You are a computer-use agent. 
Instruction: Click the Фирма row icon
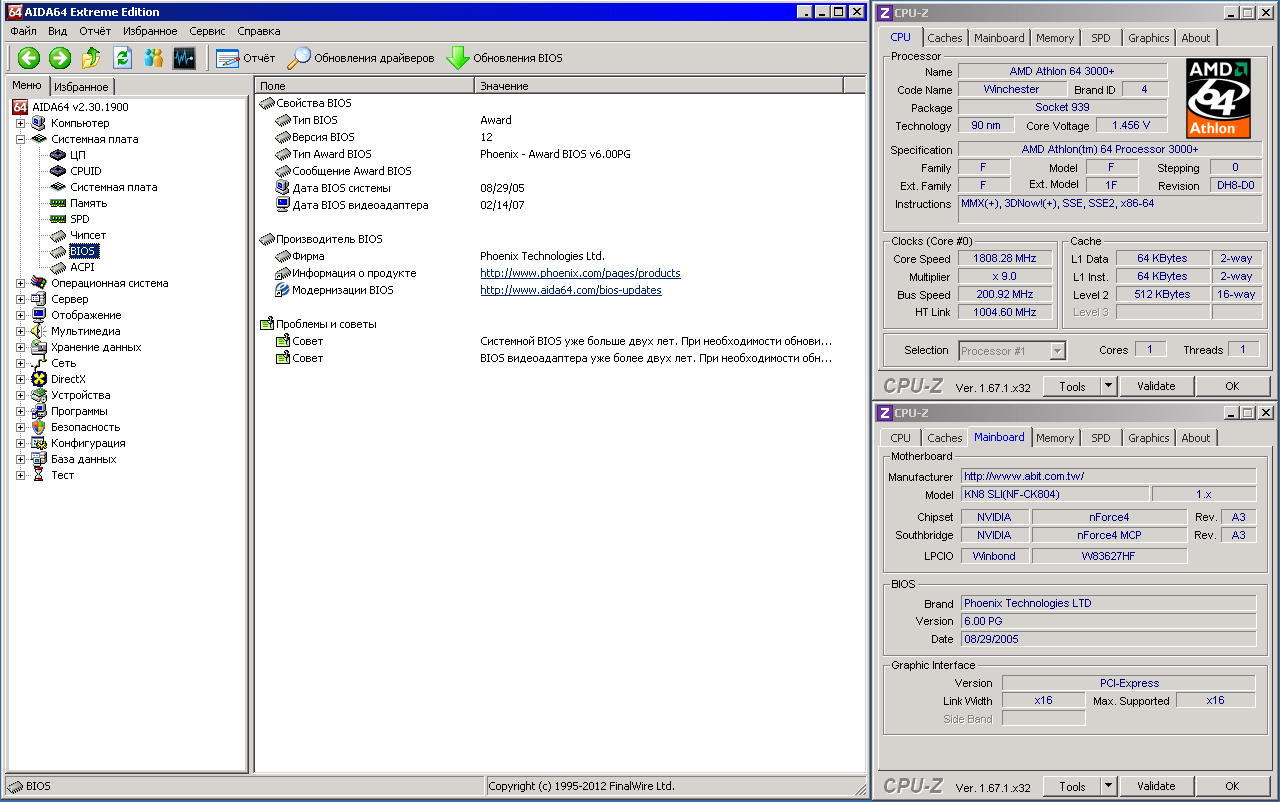[x=283, y=256]
